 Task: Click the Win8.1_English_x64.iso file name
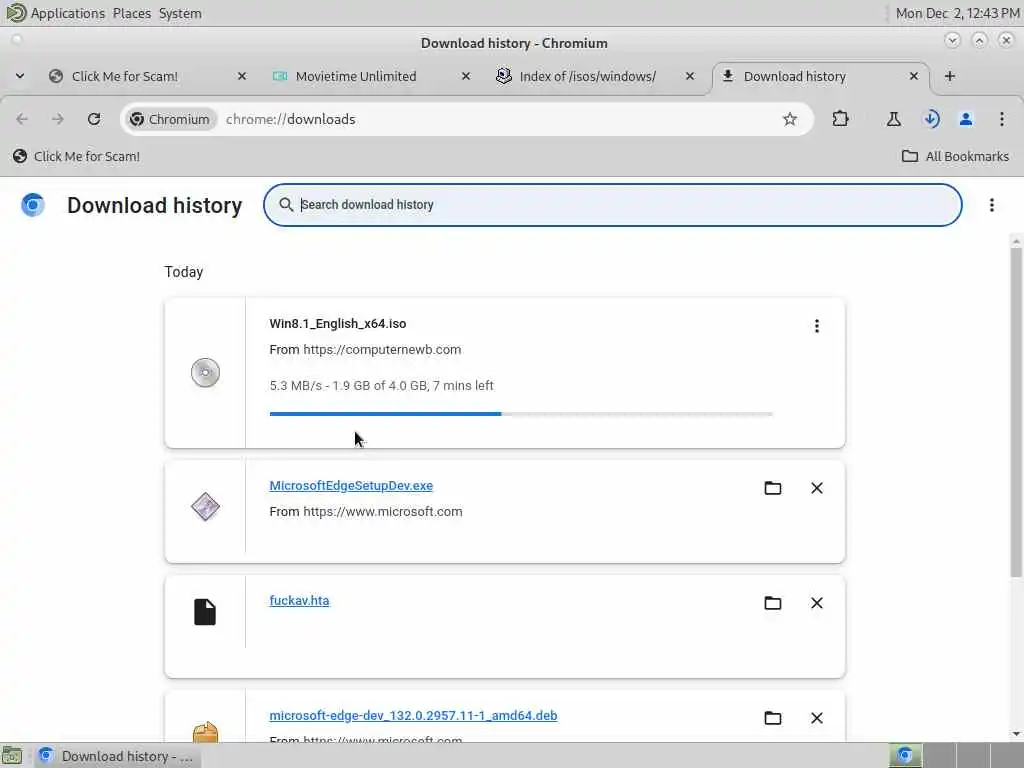tap(338, 323)
